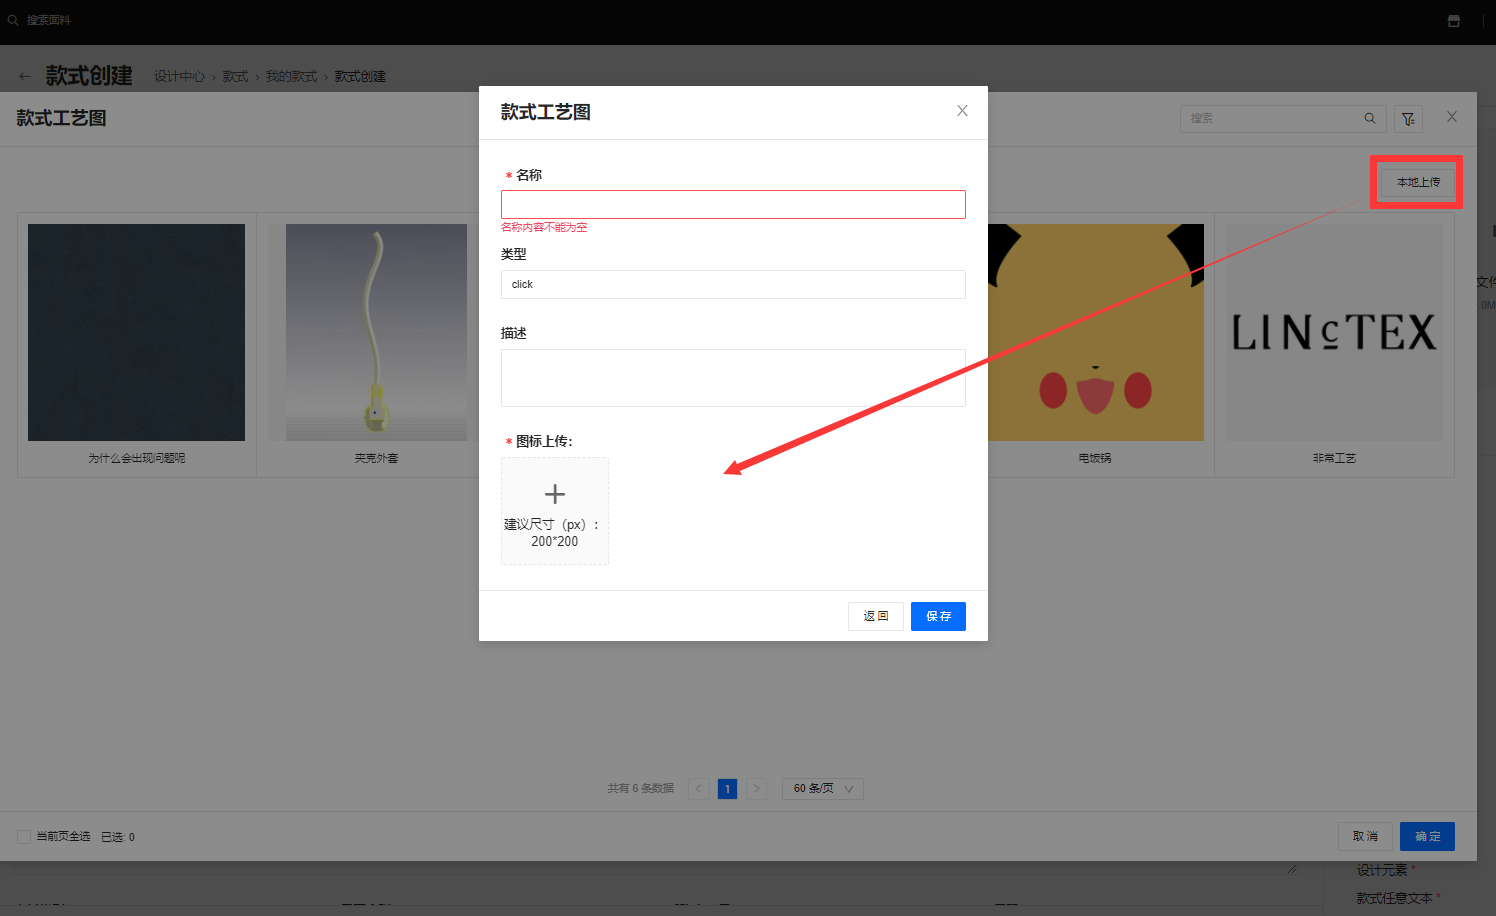1496x916 pixels.
Task: Click 设计中心 breadcrumb
Action: [179, 77]
